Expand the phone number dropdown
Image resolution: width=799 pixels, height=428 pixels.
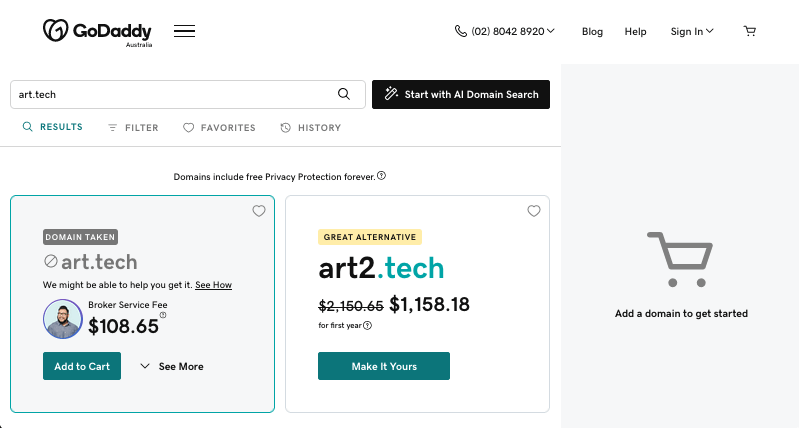pyautogui.click(x=505, y=31)
